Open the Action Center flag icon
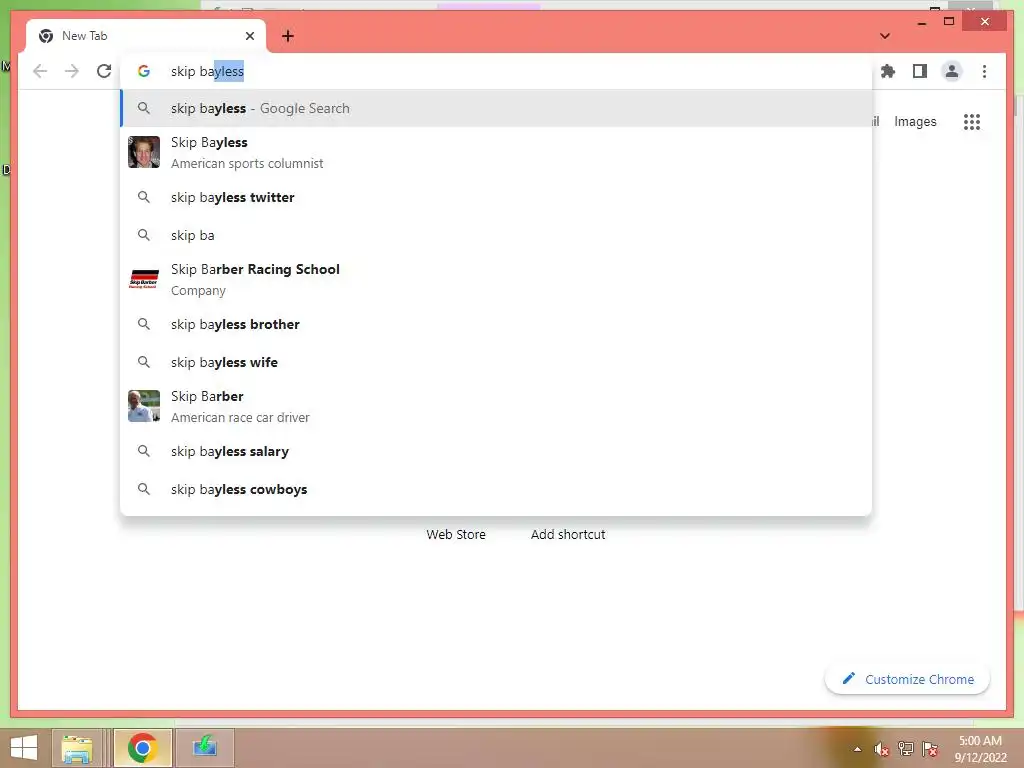 coord(930,749)
